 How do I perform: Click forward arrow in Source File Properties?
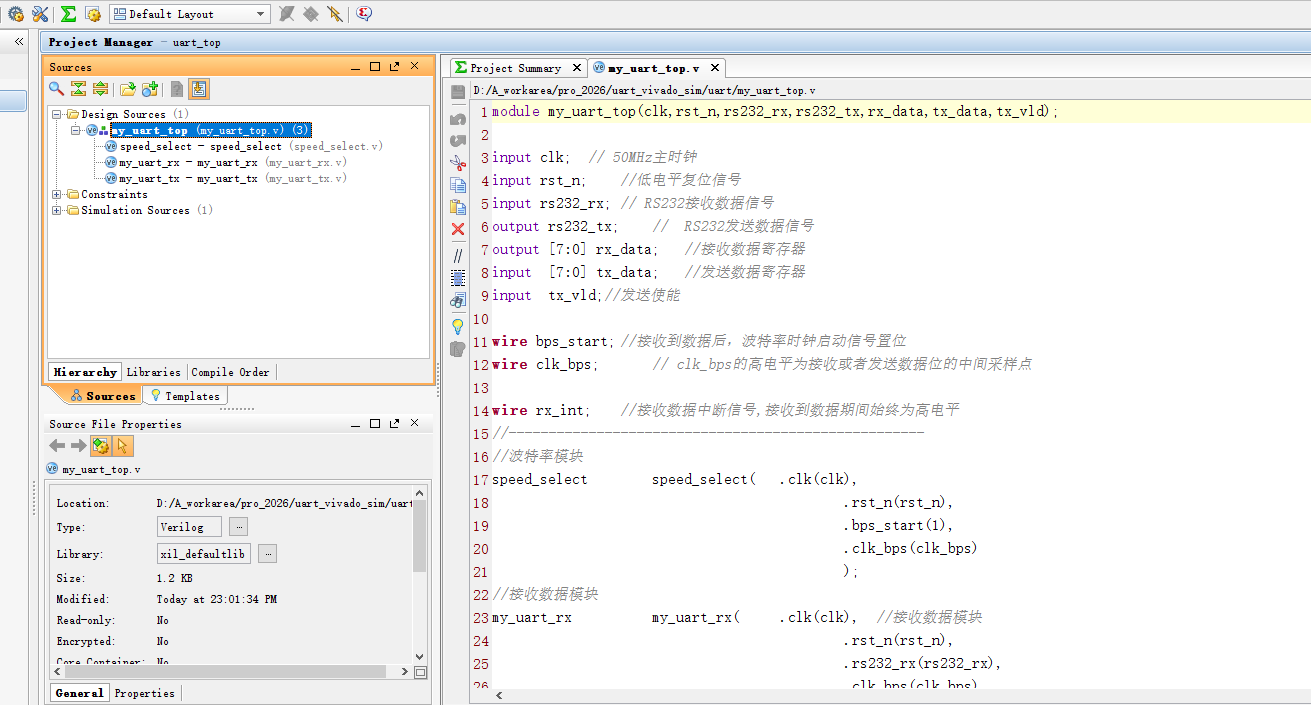(78, 446)
